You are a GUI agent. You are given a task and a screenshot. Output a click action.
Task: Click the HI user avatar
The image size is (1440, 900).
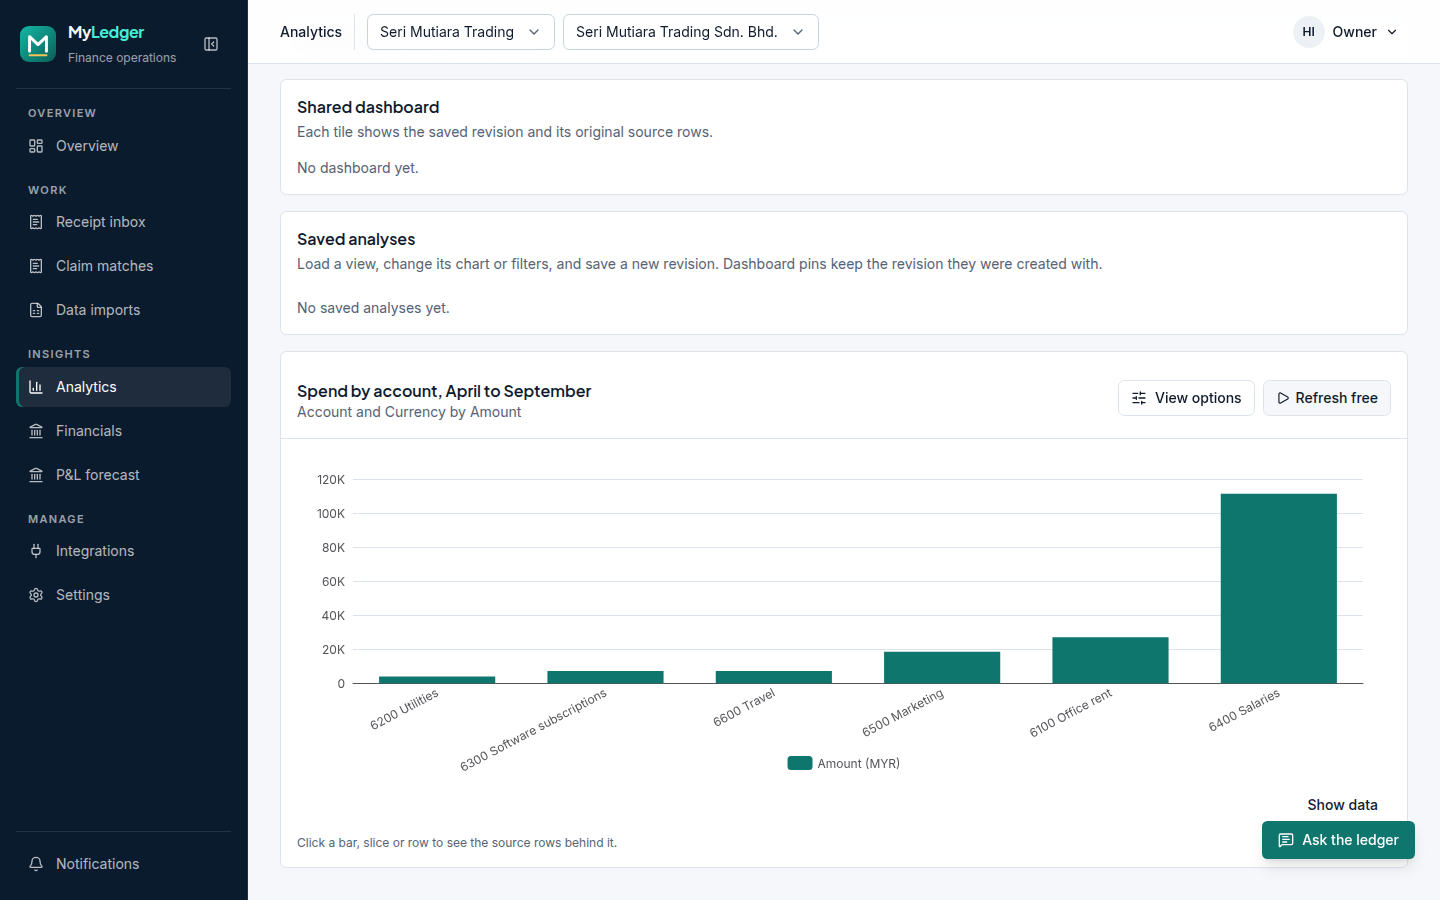pos(1308,32)
